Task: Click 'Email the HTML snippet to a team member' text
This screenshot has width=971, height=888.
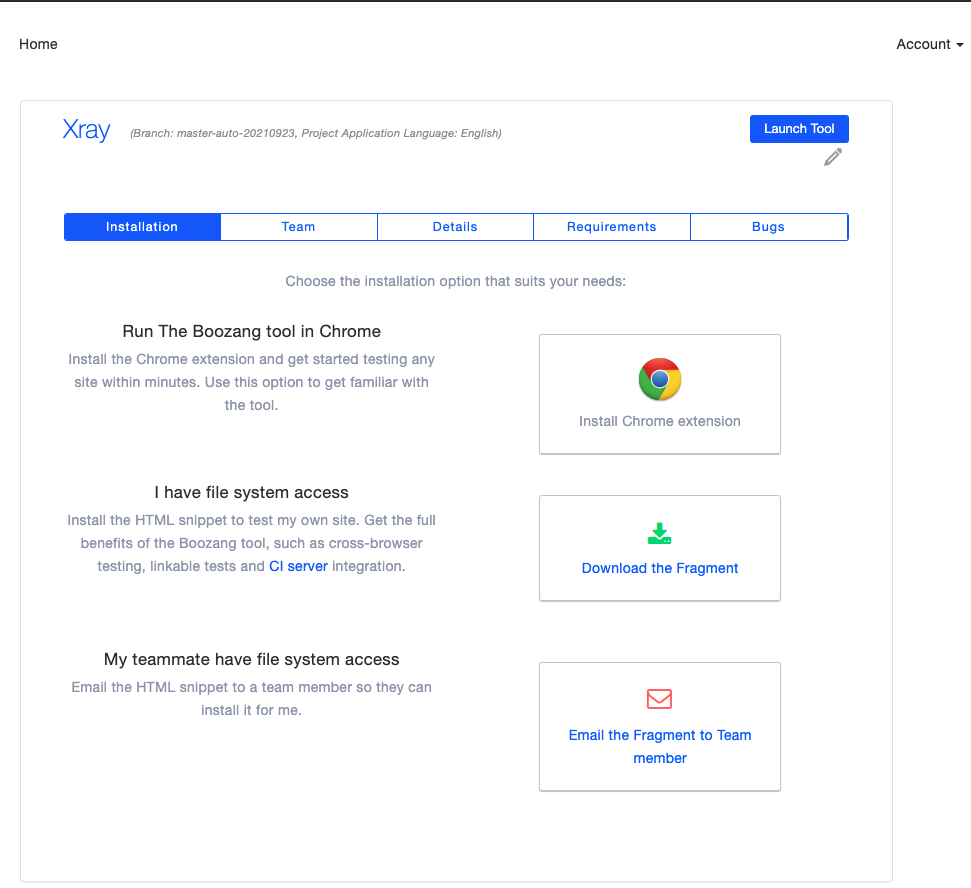Action: pos(251,699)
